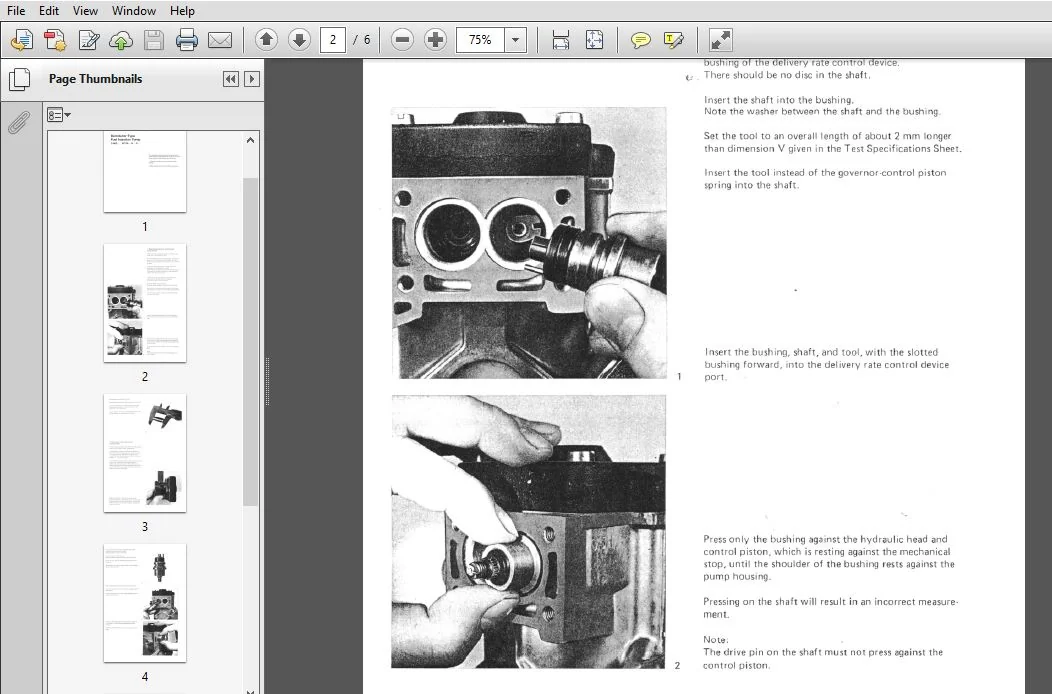Click the Print icon
Screen dimensions: 1052x694
187,40
